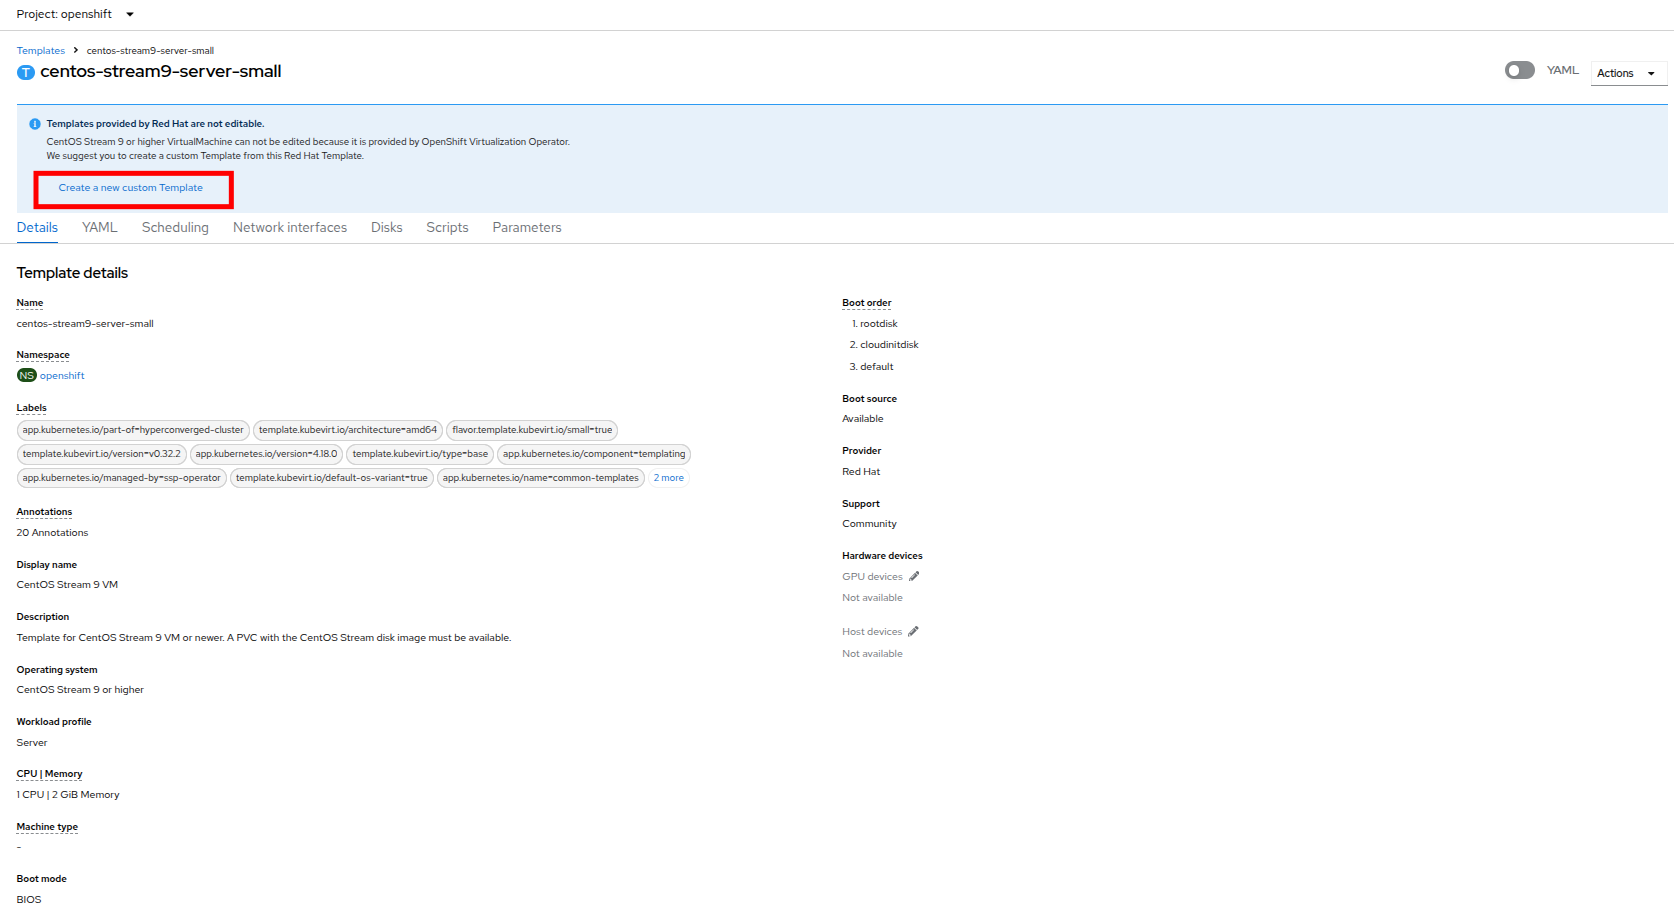Image resolution: width=1674 pixels, height=919 pixels.
Task: Switch to the Scheduling tab
Action: [x=175, y=228]
